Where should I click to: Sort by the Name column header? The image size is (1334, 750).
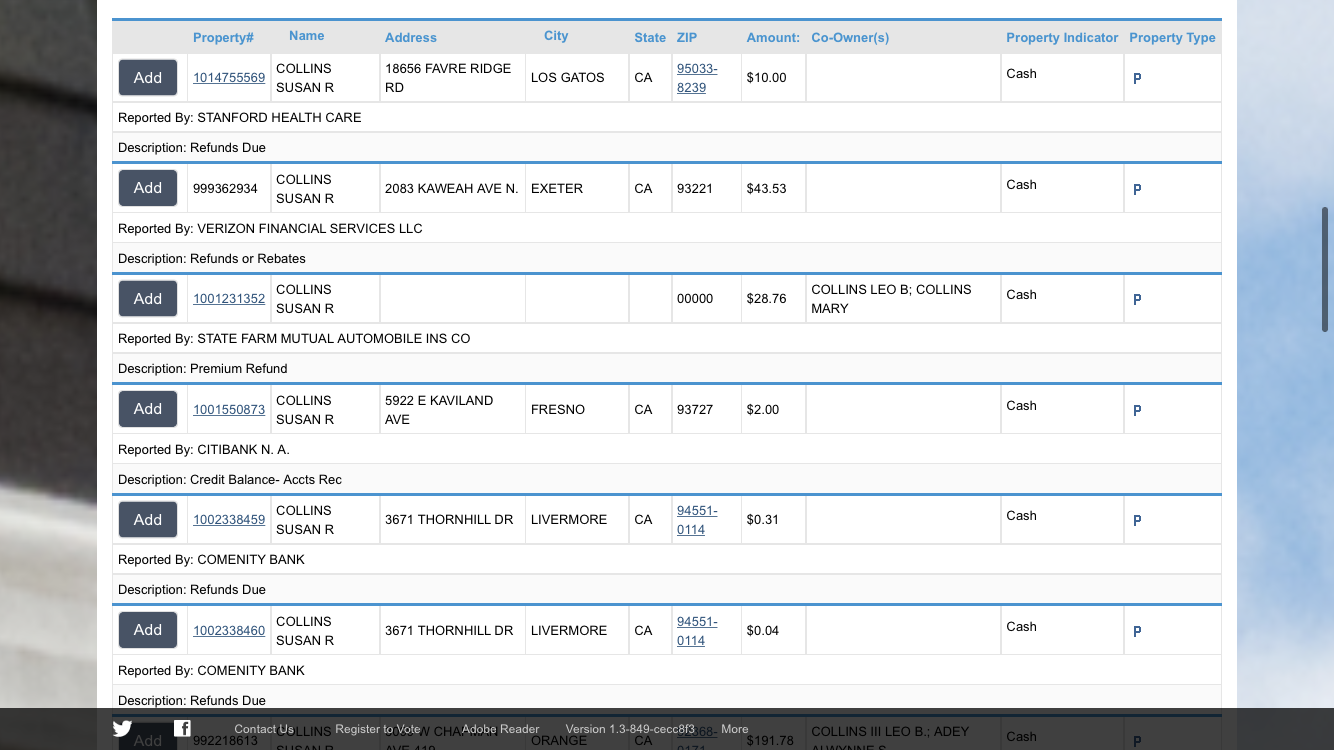306,36
